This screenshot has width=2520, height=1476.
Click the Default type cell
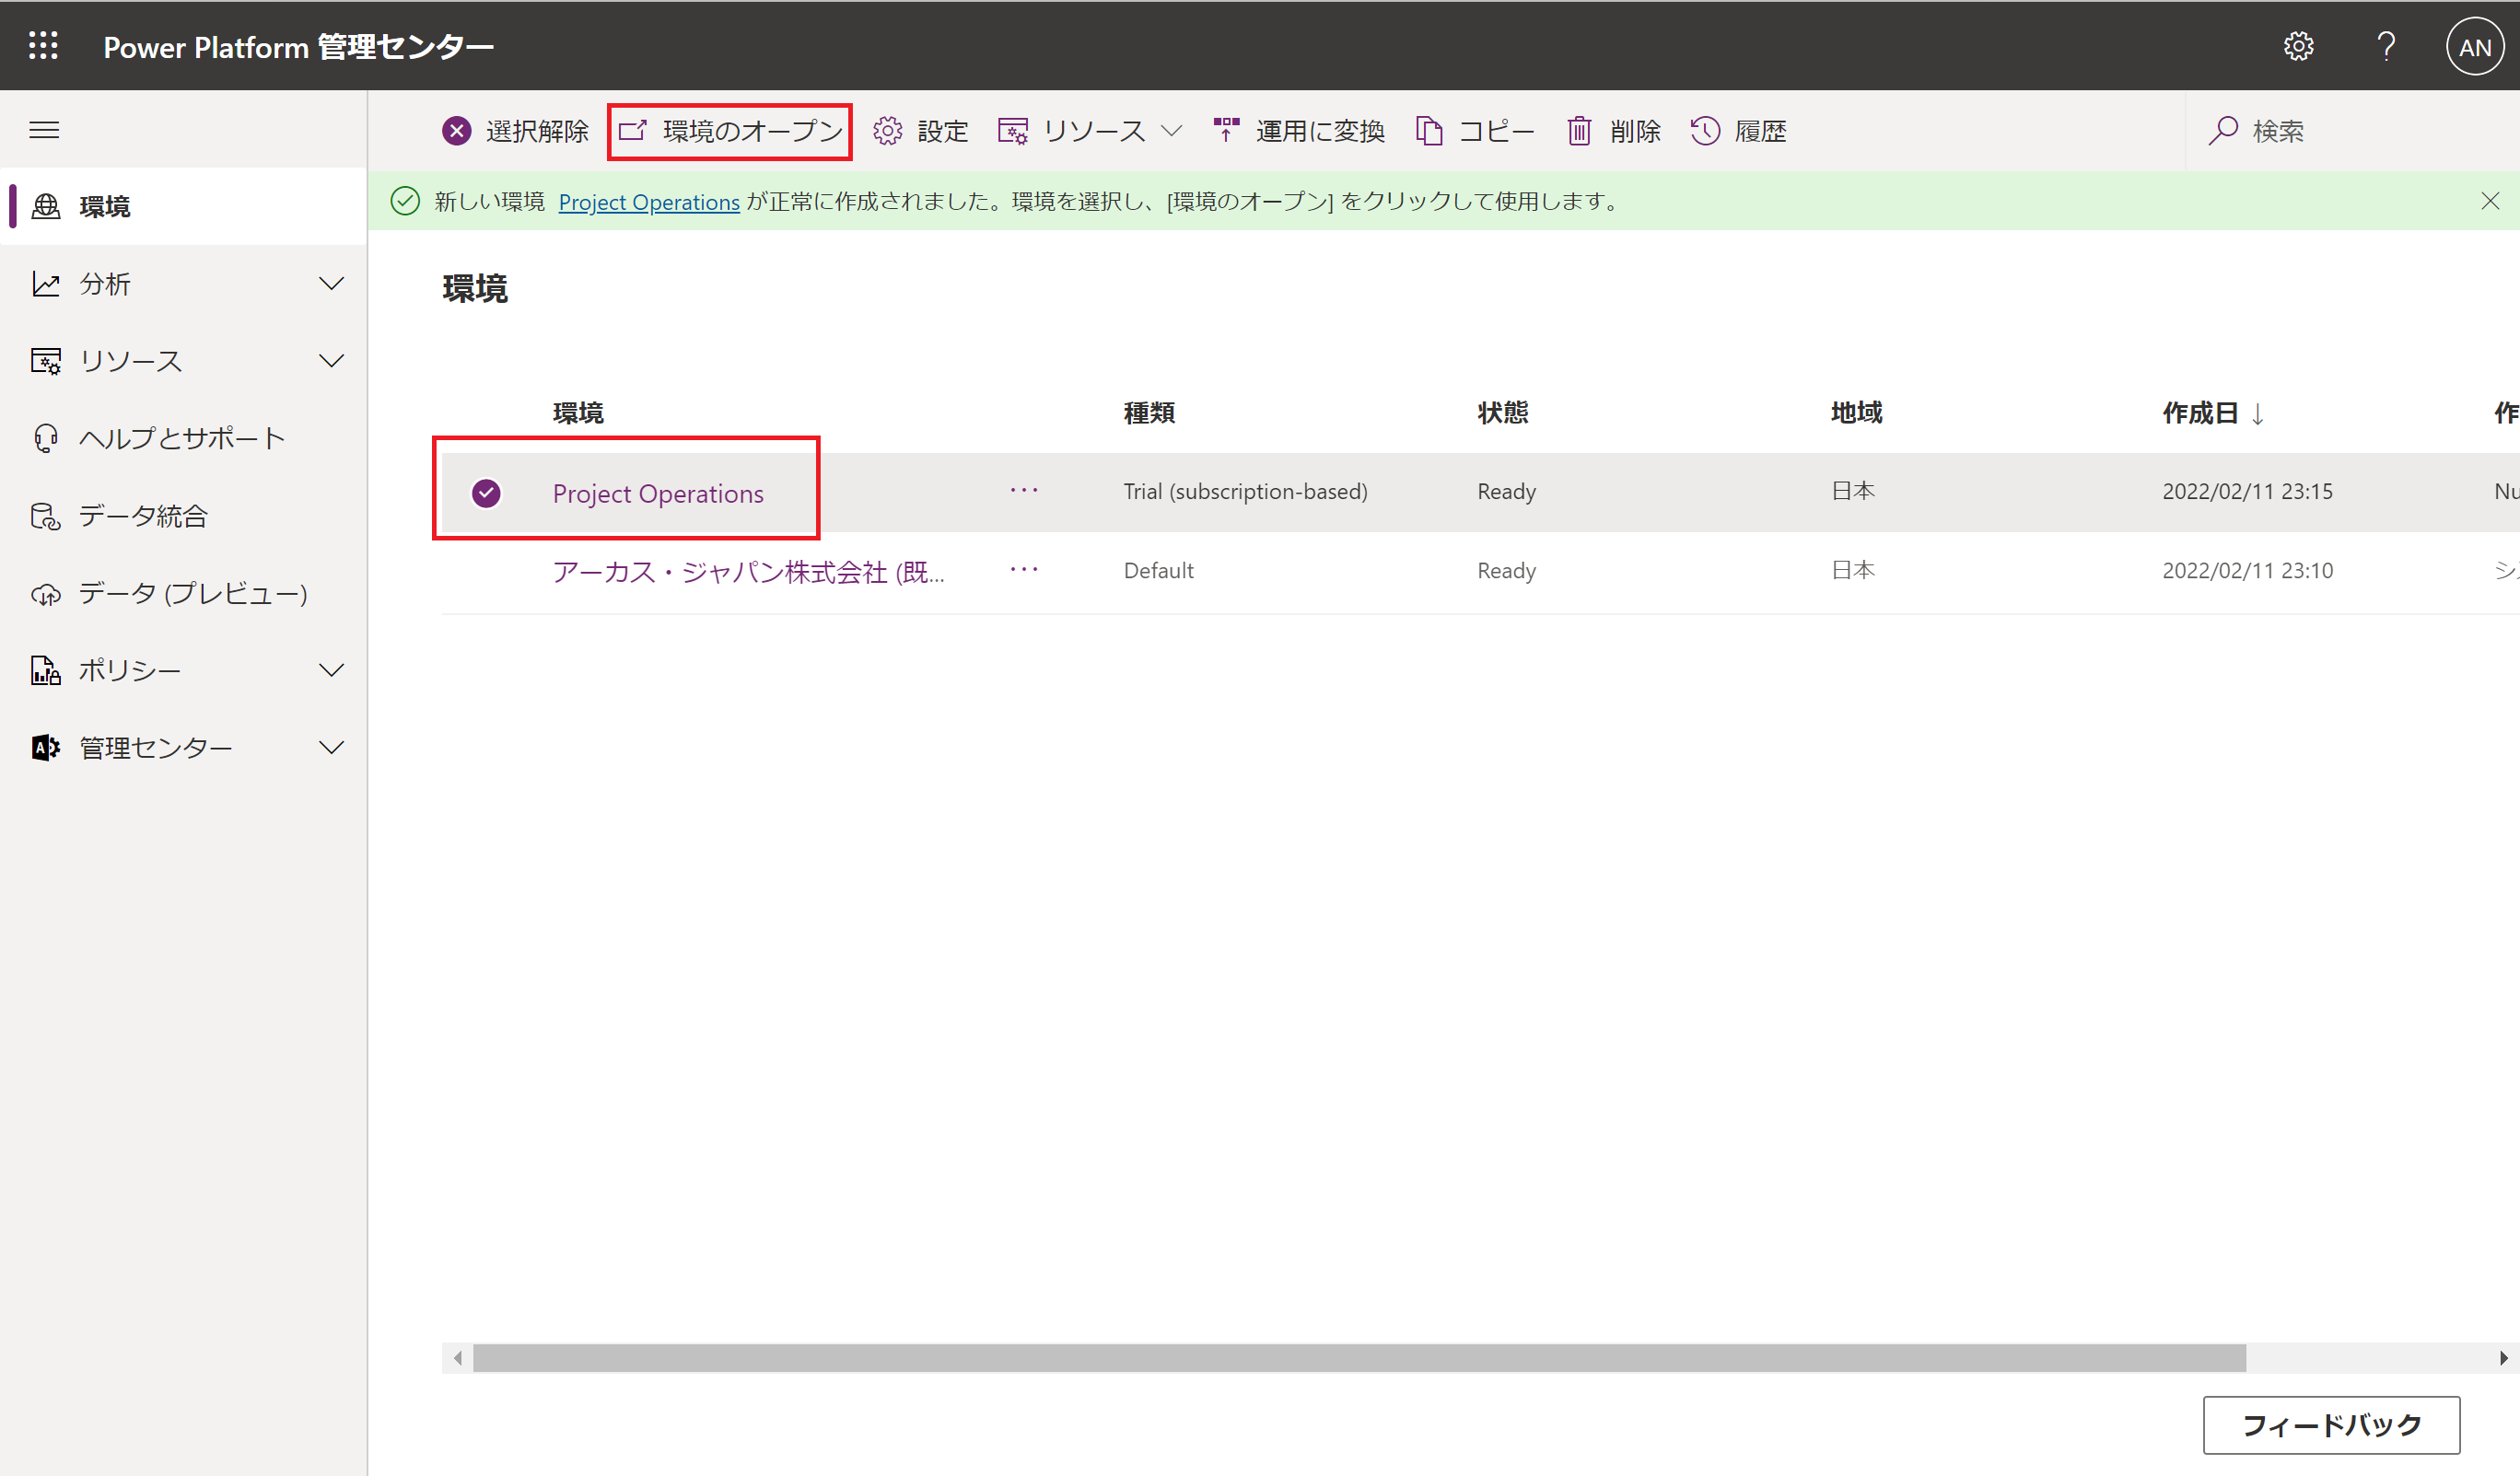pos(1158,570)
